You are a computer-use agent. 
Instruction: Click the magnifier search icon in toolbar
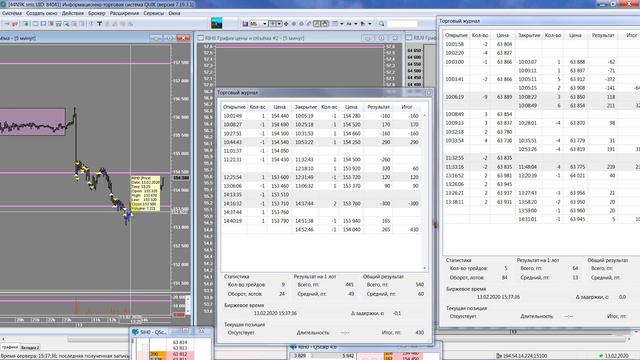[382, 24]
